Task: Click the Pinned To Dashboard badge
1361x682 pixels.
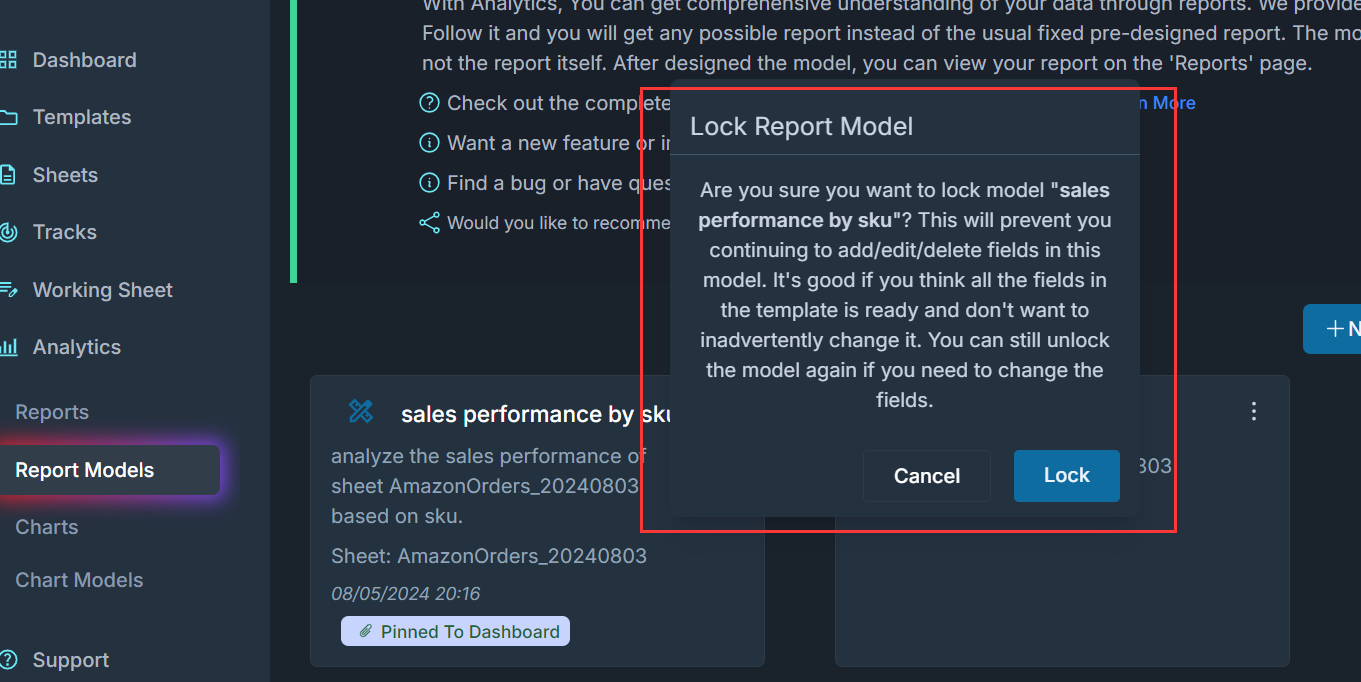Action: [456, 631]
